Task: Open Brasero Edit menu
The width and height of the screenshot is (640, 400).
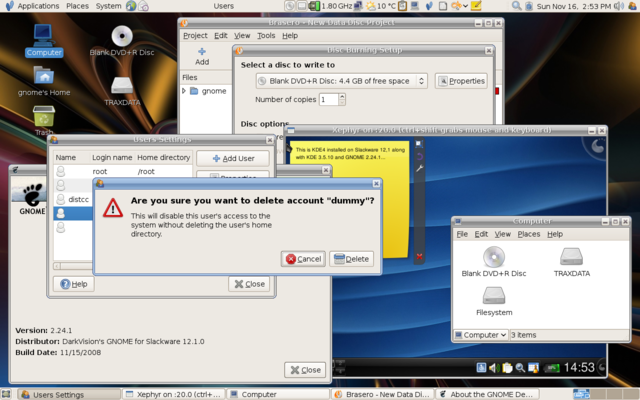Action: tap(221, 36)
